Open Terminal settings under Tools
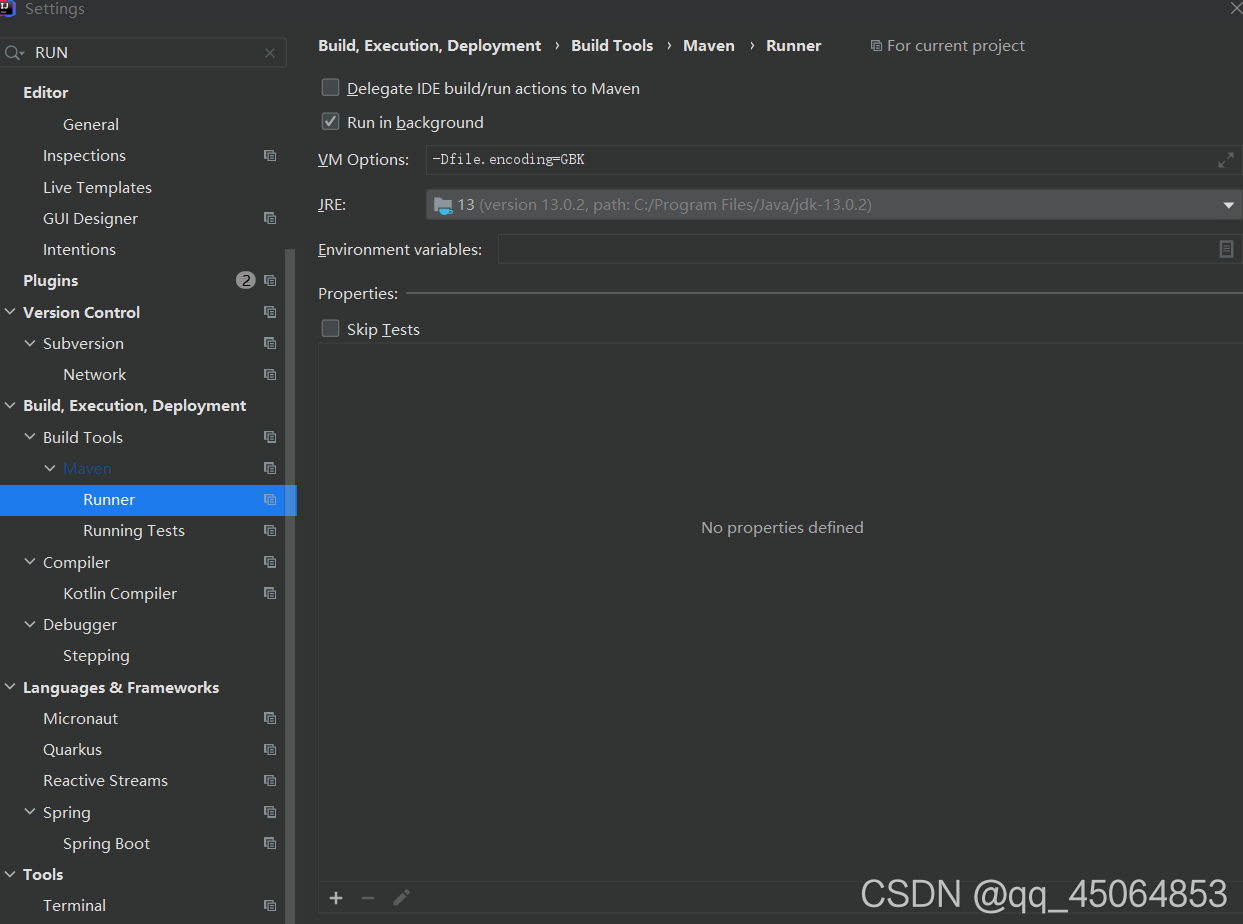1243x924 pixels. (x=74, y=905)
